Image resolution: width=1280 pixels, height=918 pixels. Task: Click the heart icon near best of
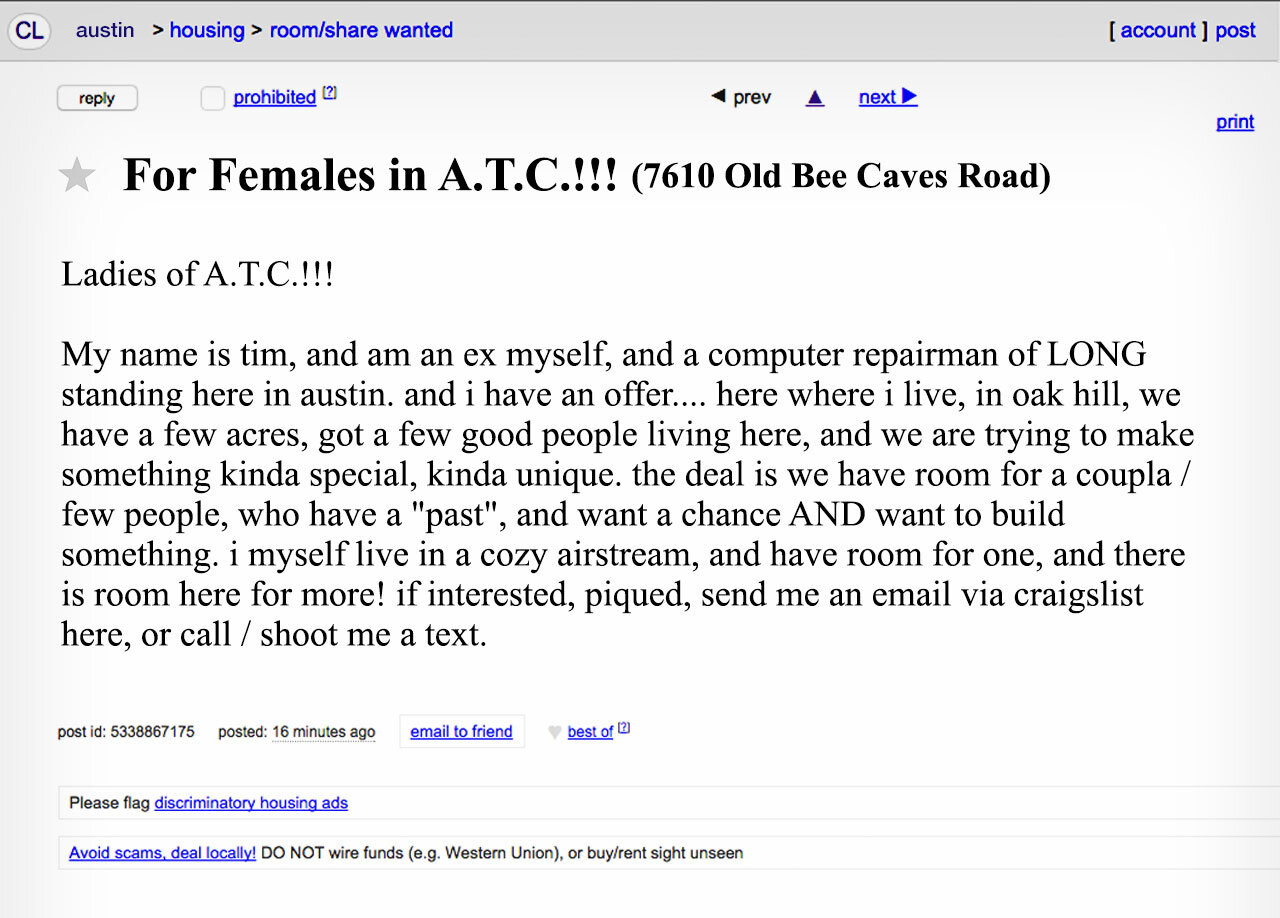554,732
